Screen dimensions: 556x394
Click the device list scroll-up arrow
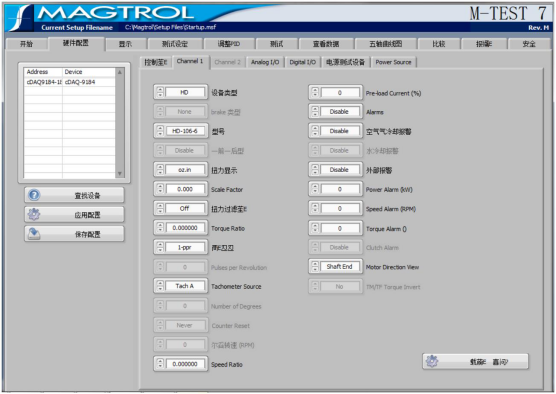coord(120,72)
